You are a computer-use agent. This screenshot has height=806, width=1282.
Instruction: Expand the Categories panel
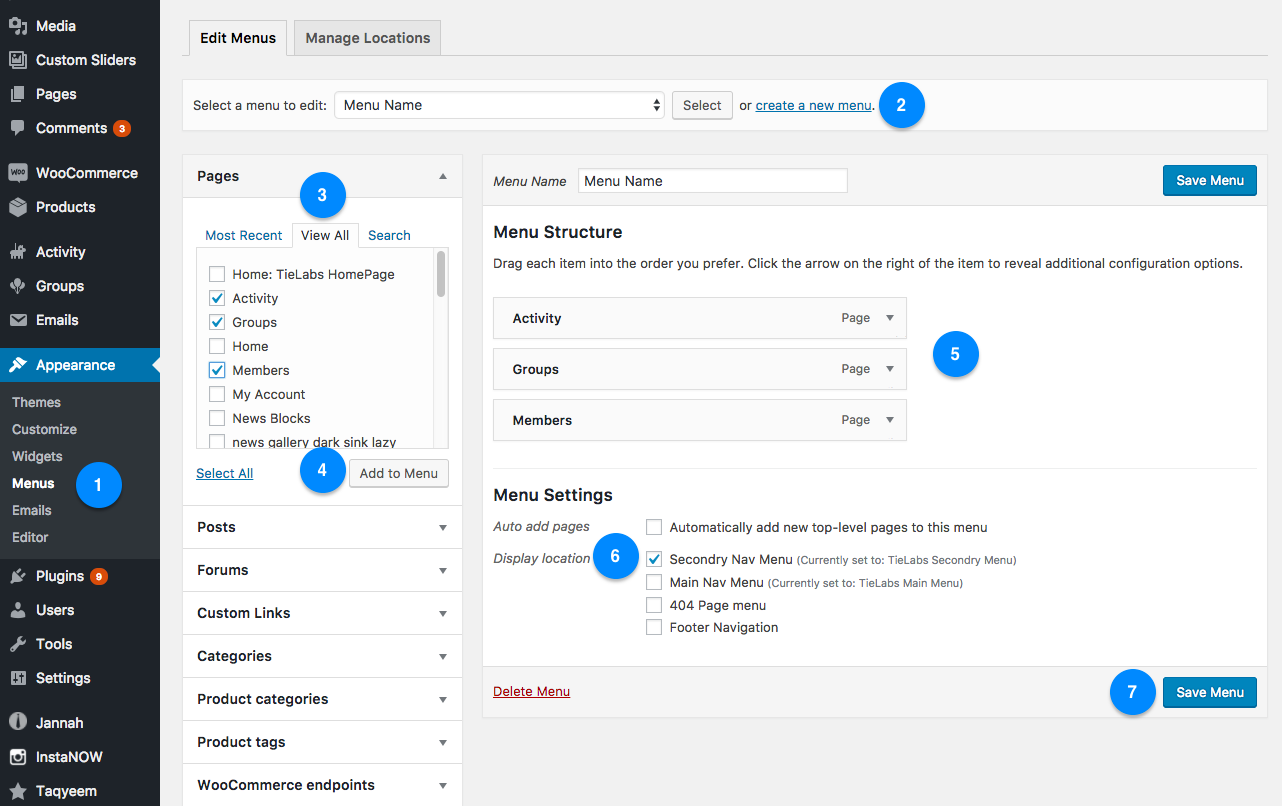coord(322,656)
